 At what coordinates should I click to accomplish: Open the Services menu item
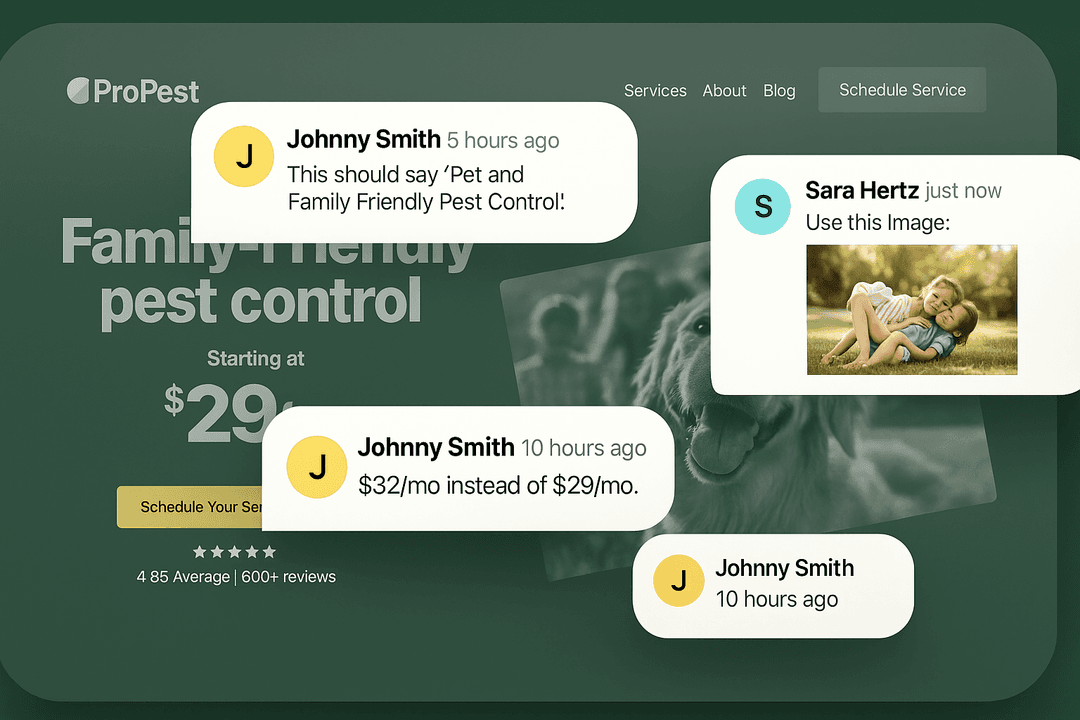(655, 90)
